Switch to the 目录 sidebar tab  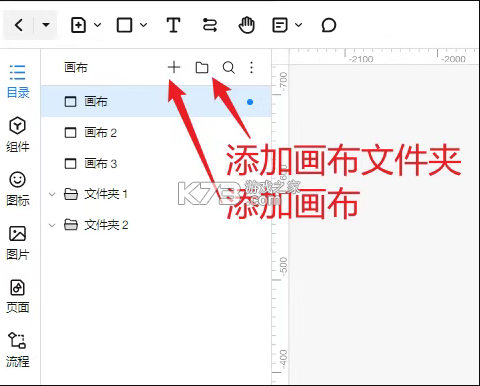point(18,81)
